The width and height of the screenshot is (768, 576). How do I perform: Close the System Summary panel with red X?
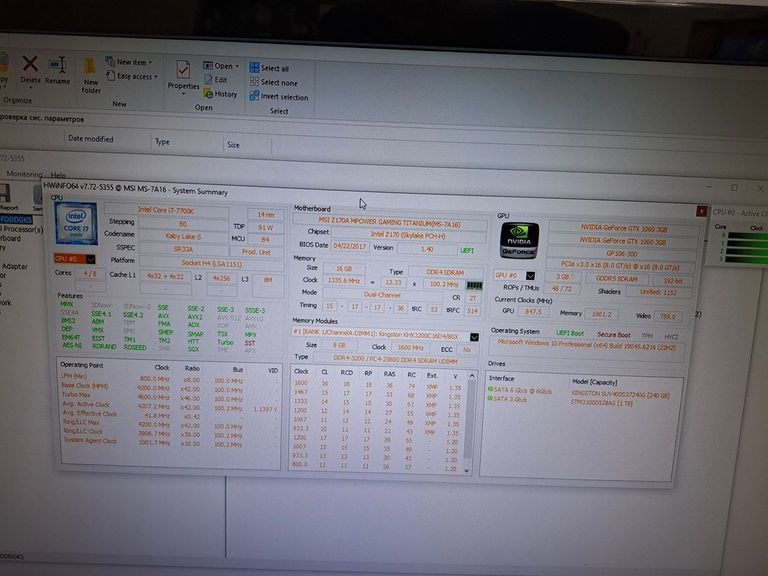(701, 211)
